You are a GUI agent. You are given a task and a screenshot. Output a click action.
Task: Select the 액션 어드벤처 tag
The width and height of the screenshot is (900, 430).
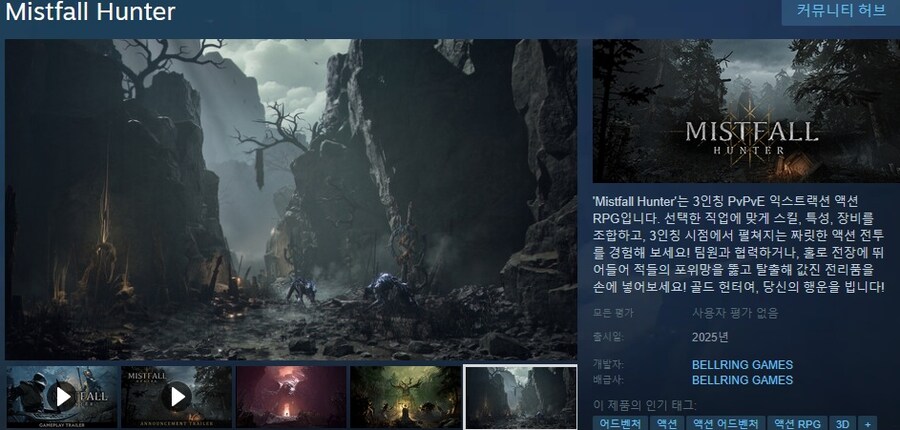click(726, 424)
